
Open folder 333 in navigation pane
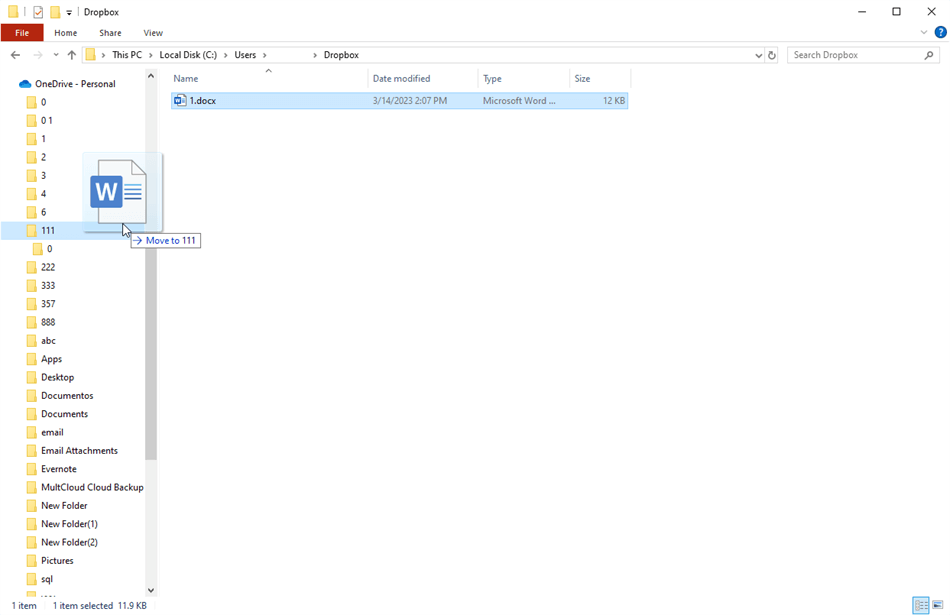click(x=48, y=285)
